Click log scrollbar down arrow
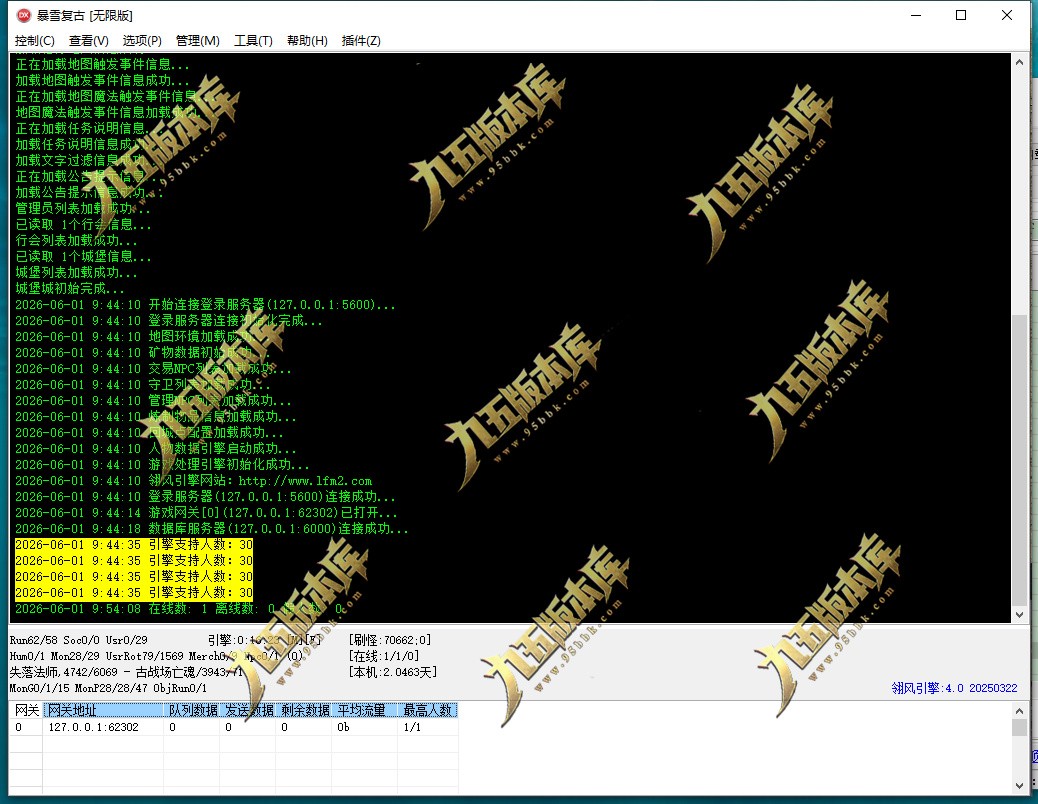The height and width of the screenshot is (804, 1038). click(x=1019, y=614)
